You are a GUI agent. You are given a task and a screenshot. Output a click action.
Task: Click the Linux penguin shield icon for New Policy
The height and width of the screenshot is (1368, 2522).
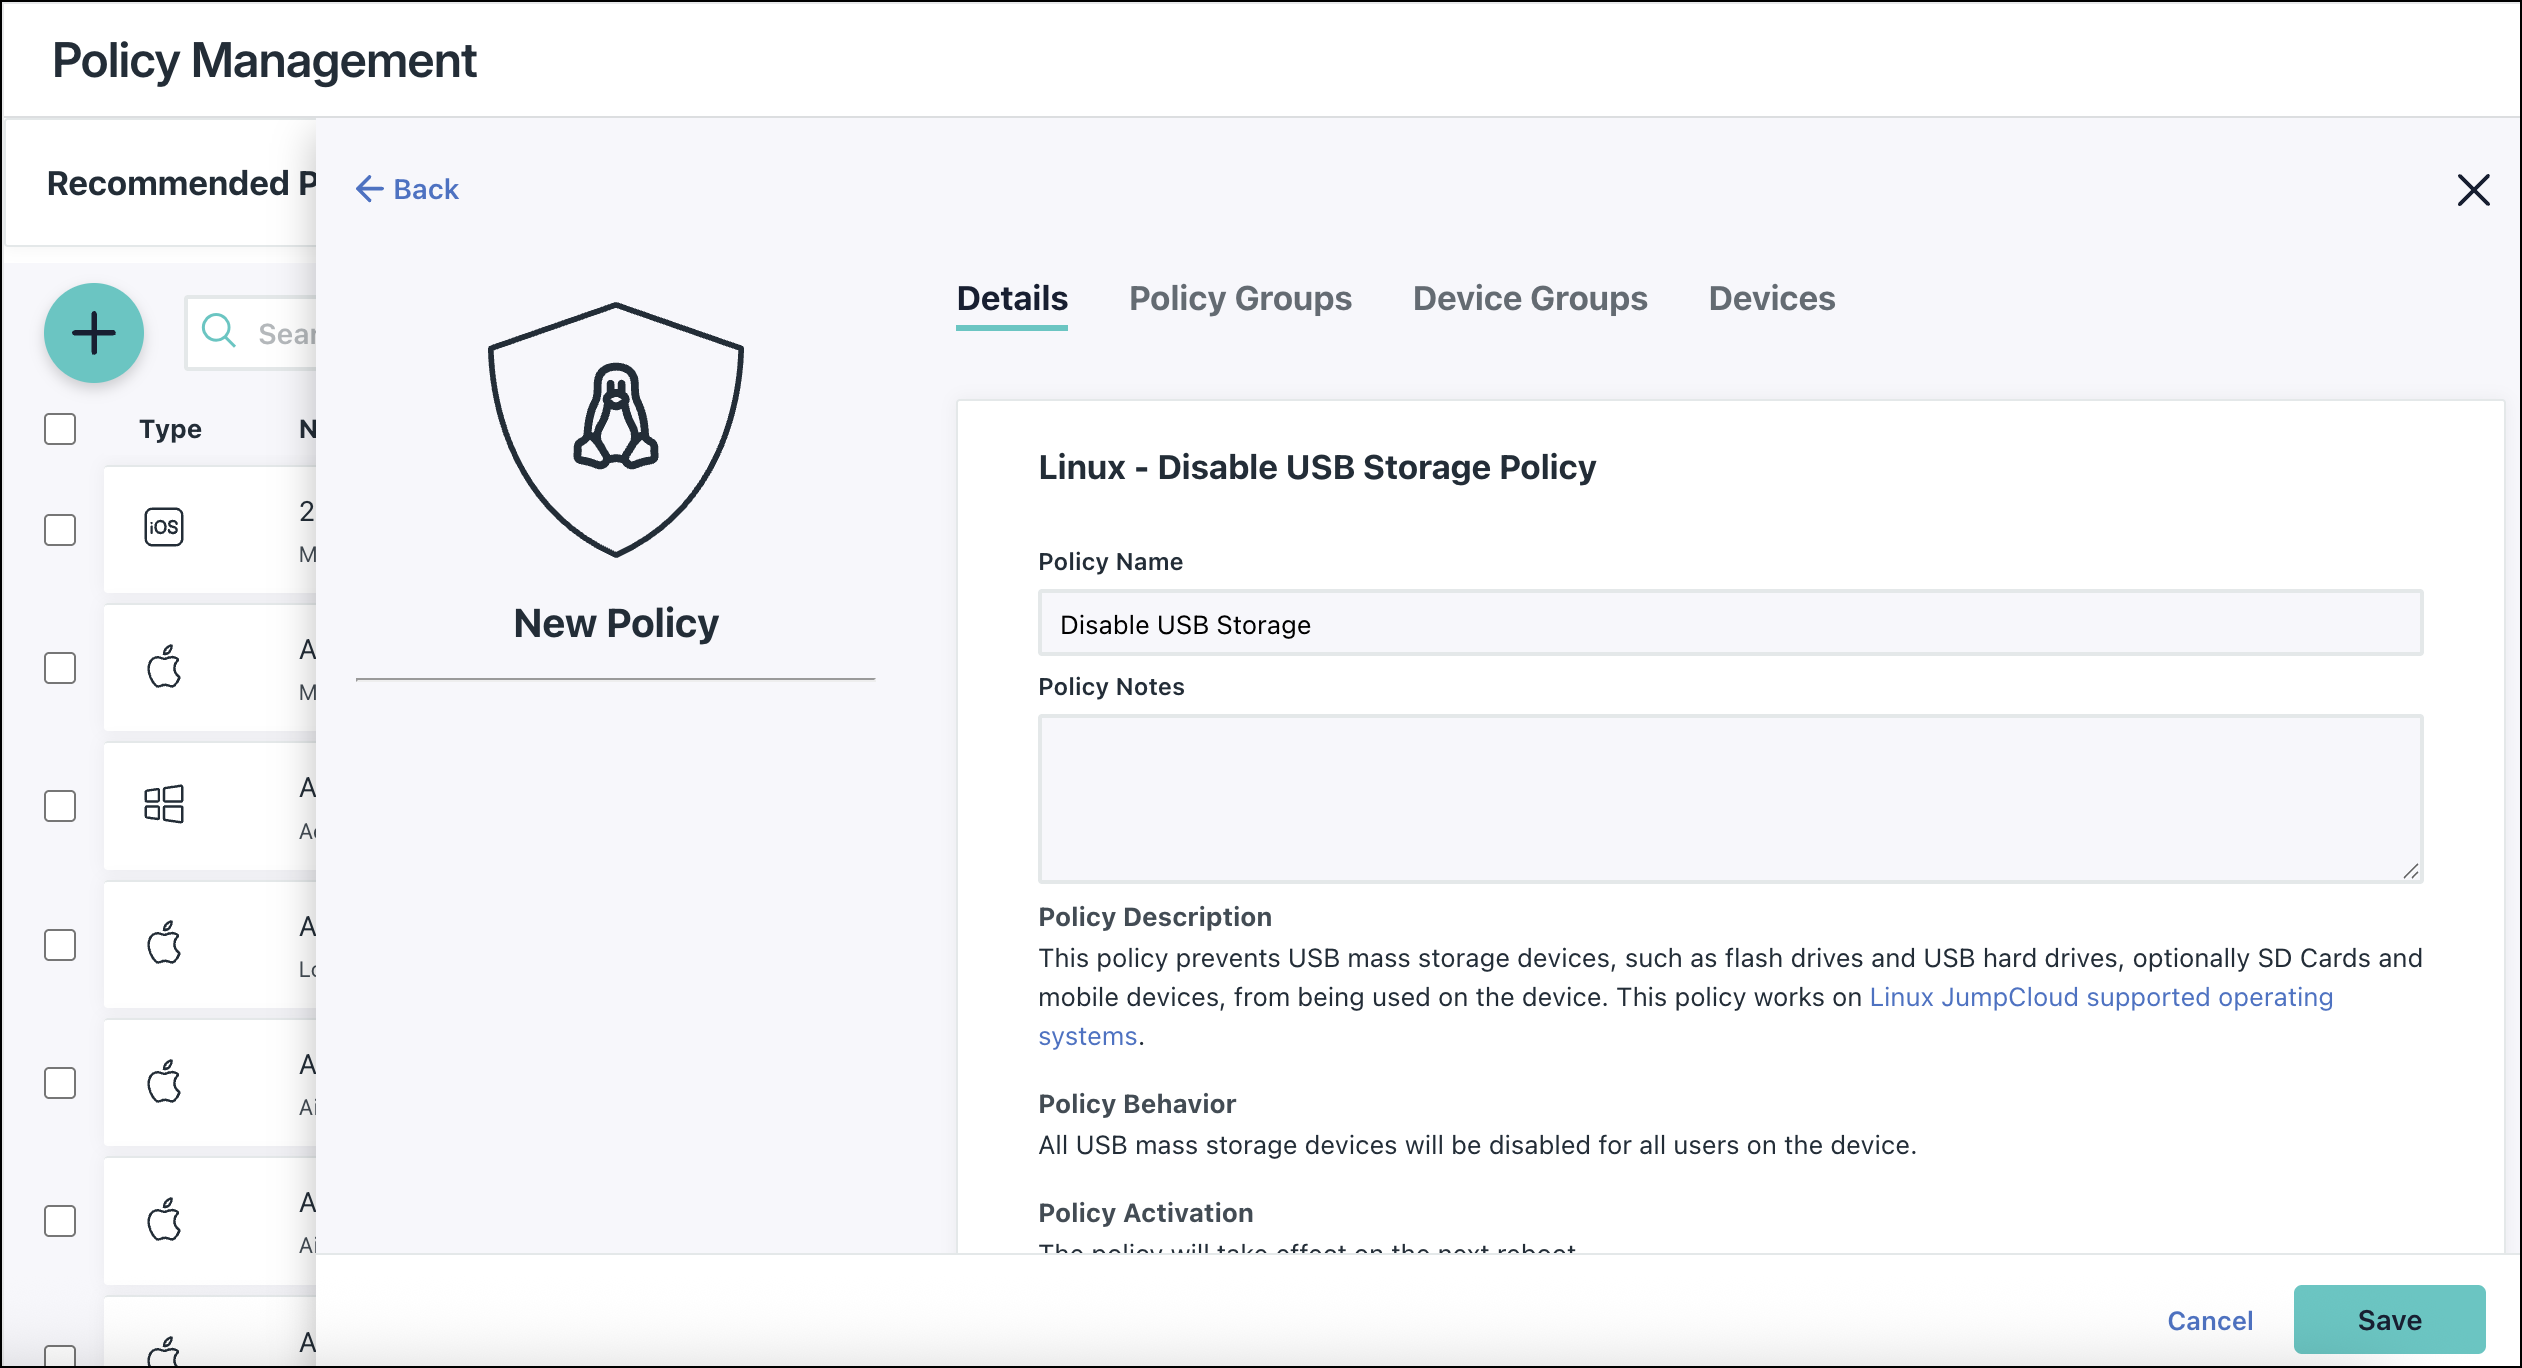point(614,430)
